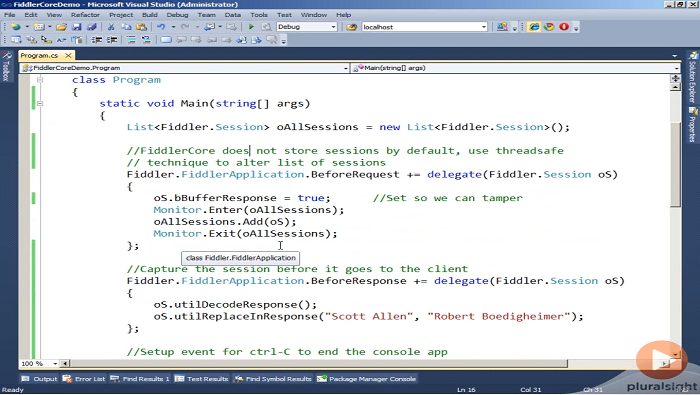
Task: Close the Program.cs tab
Action: click(68, 55)
